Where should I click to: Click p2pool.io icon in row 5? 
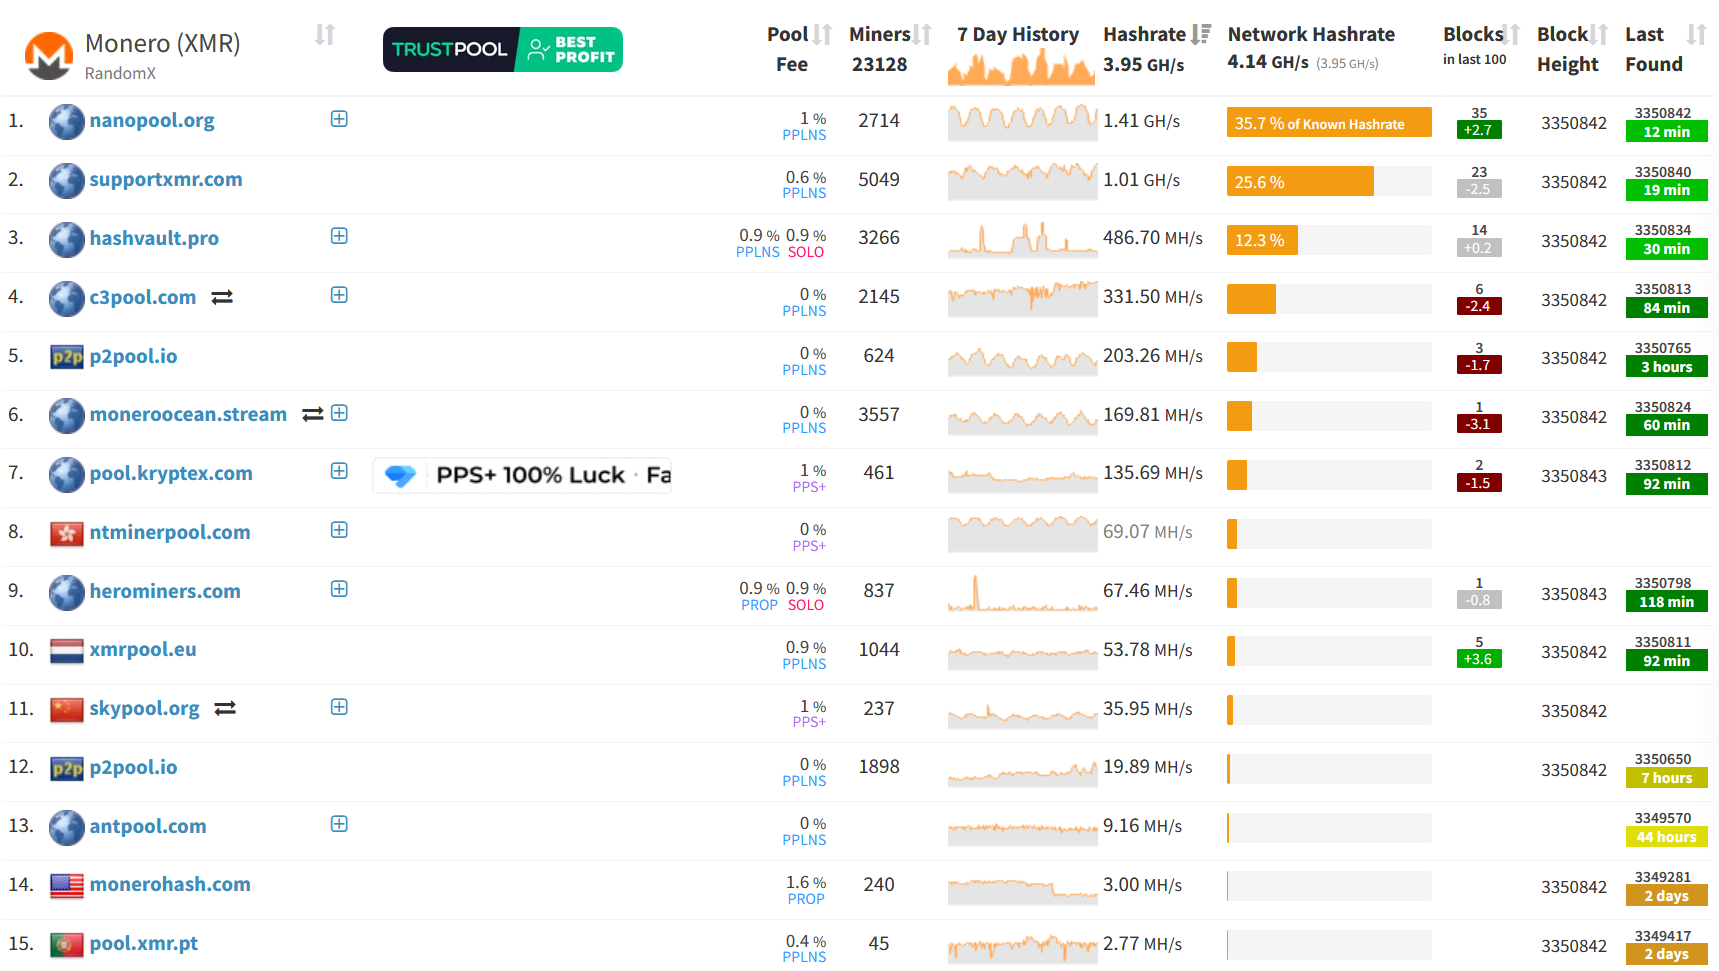(67, 357)
